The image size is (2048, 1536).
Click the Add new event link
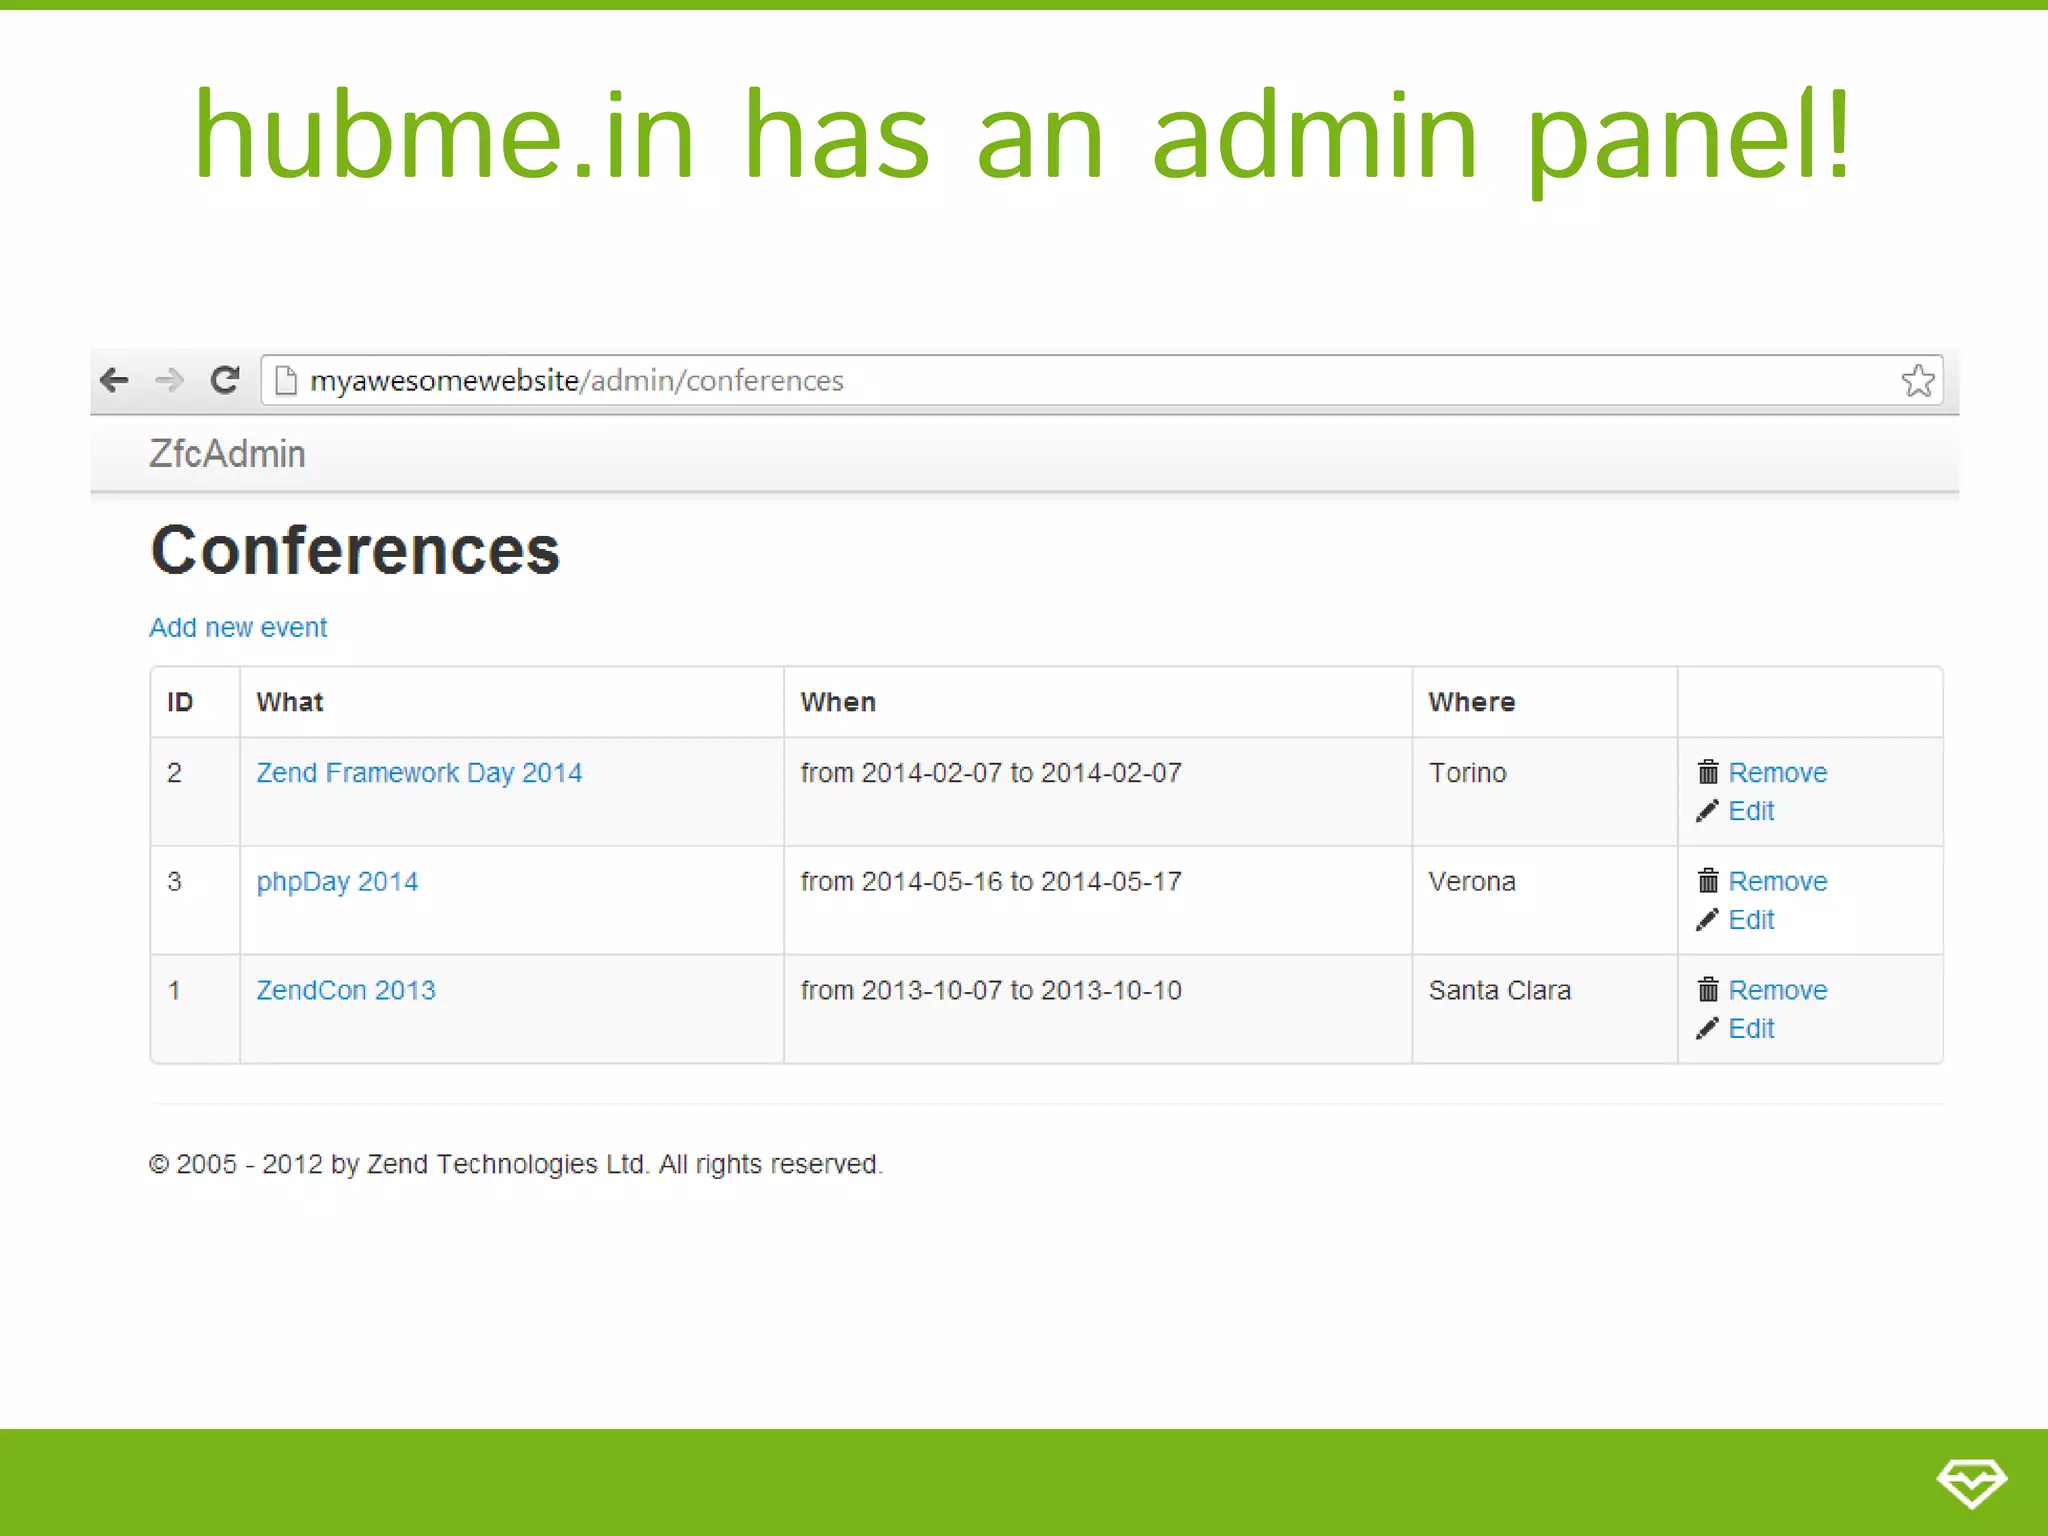tap(238, 627)
